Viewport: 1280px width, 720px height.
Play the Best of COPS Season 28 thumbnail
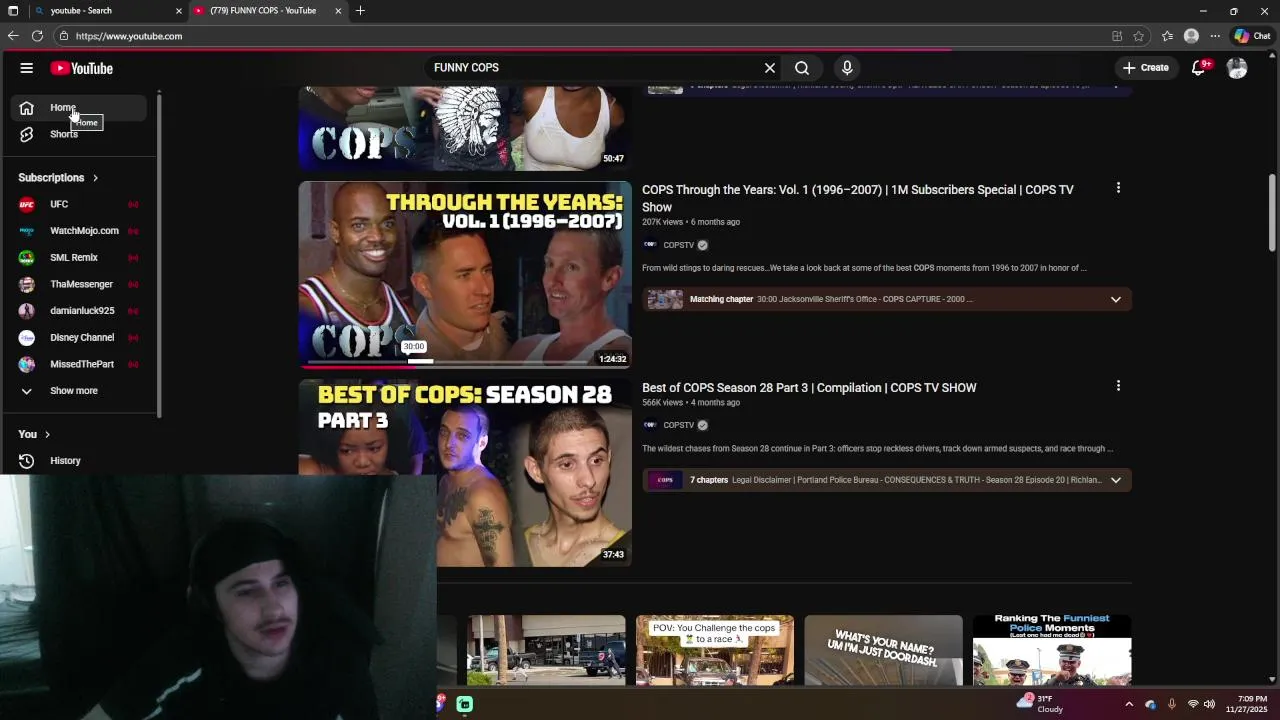click(465, 473)
